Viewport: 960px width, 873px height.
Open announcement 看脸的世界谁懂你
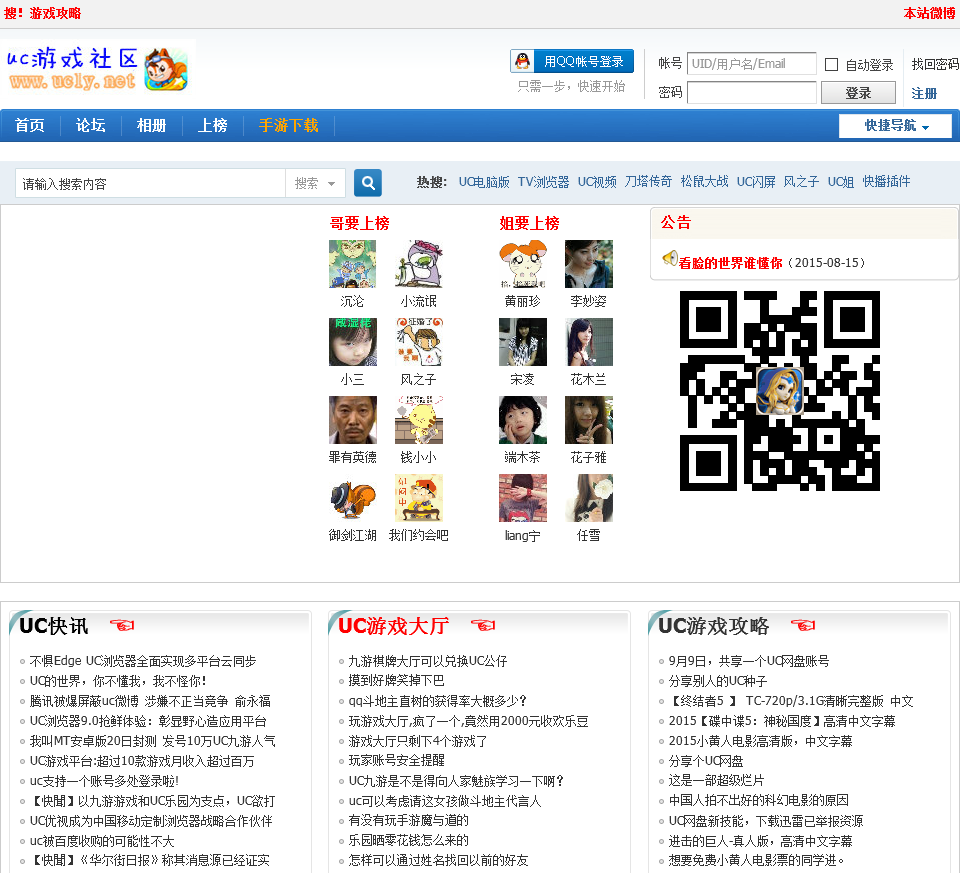click(x=730, y=263)
